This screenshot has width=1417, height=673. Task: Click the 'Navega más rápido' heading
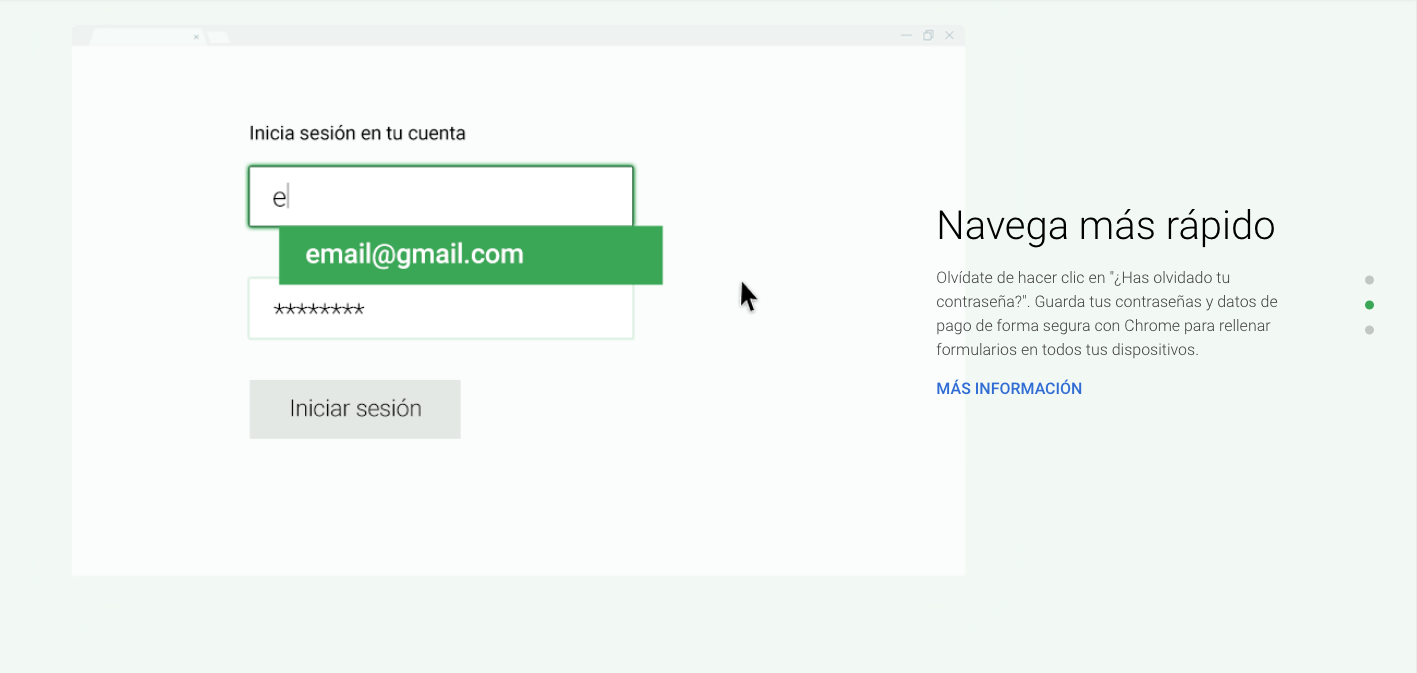(x=1105, y=226)
